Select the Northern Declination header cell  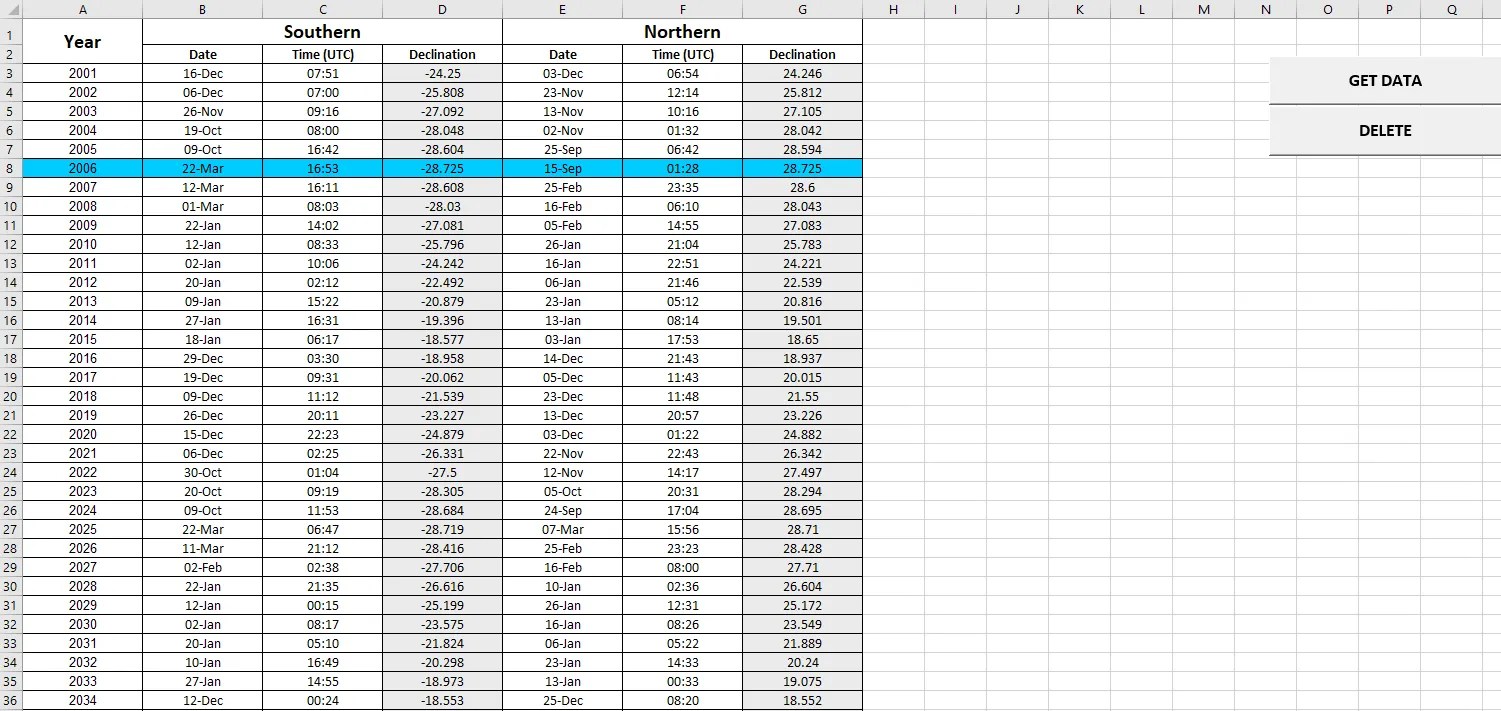[x=802, y=54]
